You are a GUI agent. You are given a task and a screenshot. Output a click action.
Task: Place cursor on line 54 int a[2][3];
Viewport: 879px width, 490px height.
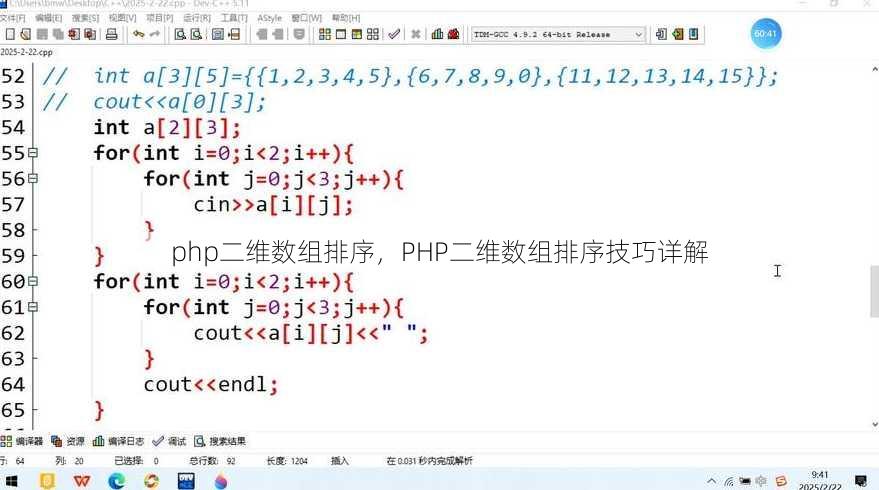coord(167,128)
